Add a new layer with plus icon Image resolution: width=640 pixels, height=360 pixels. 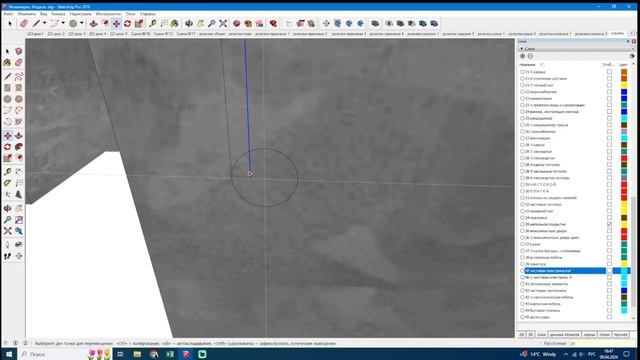point(522,56)
